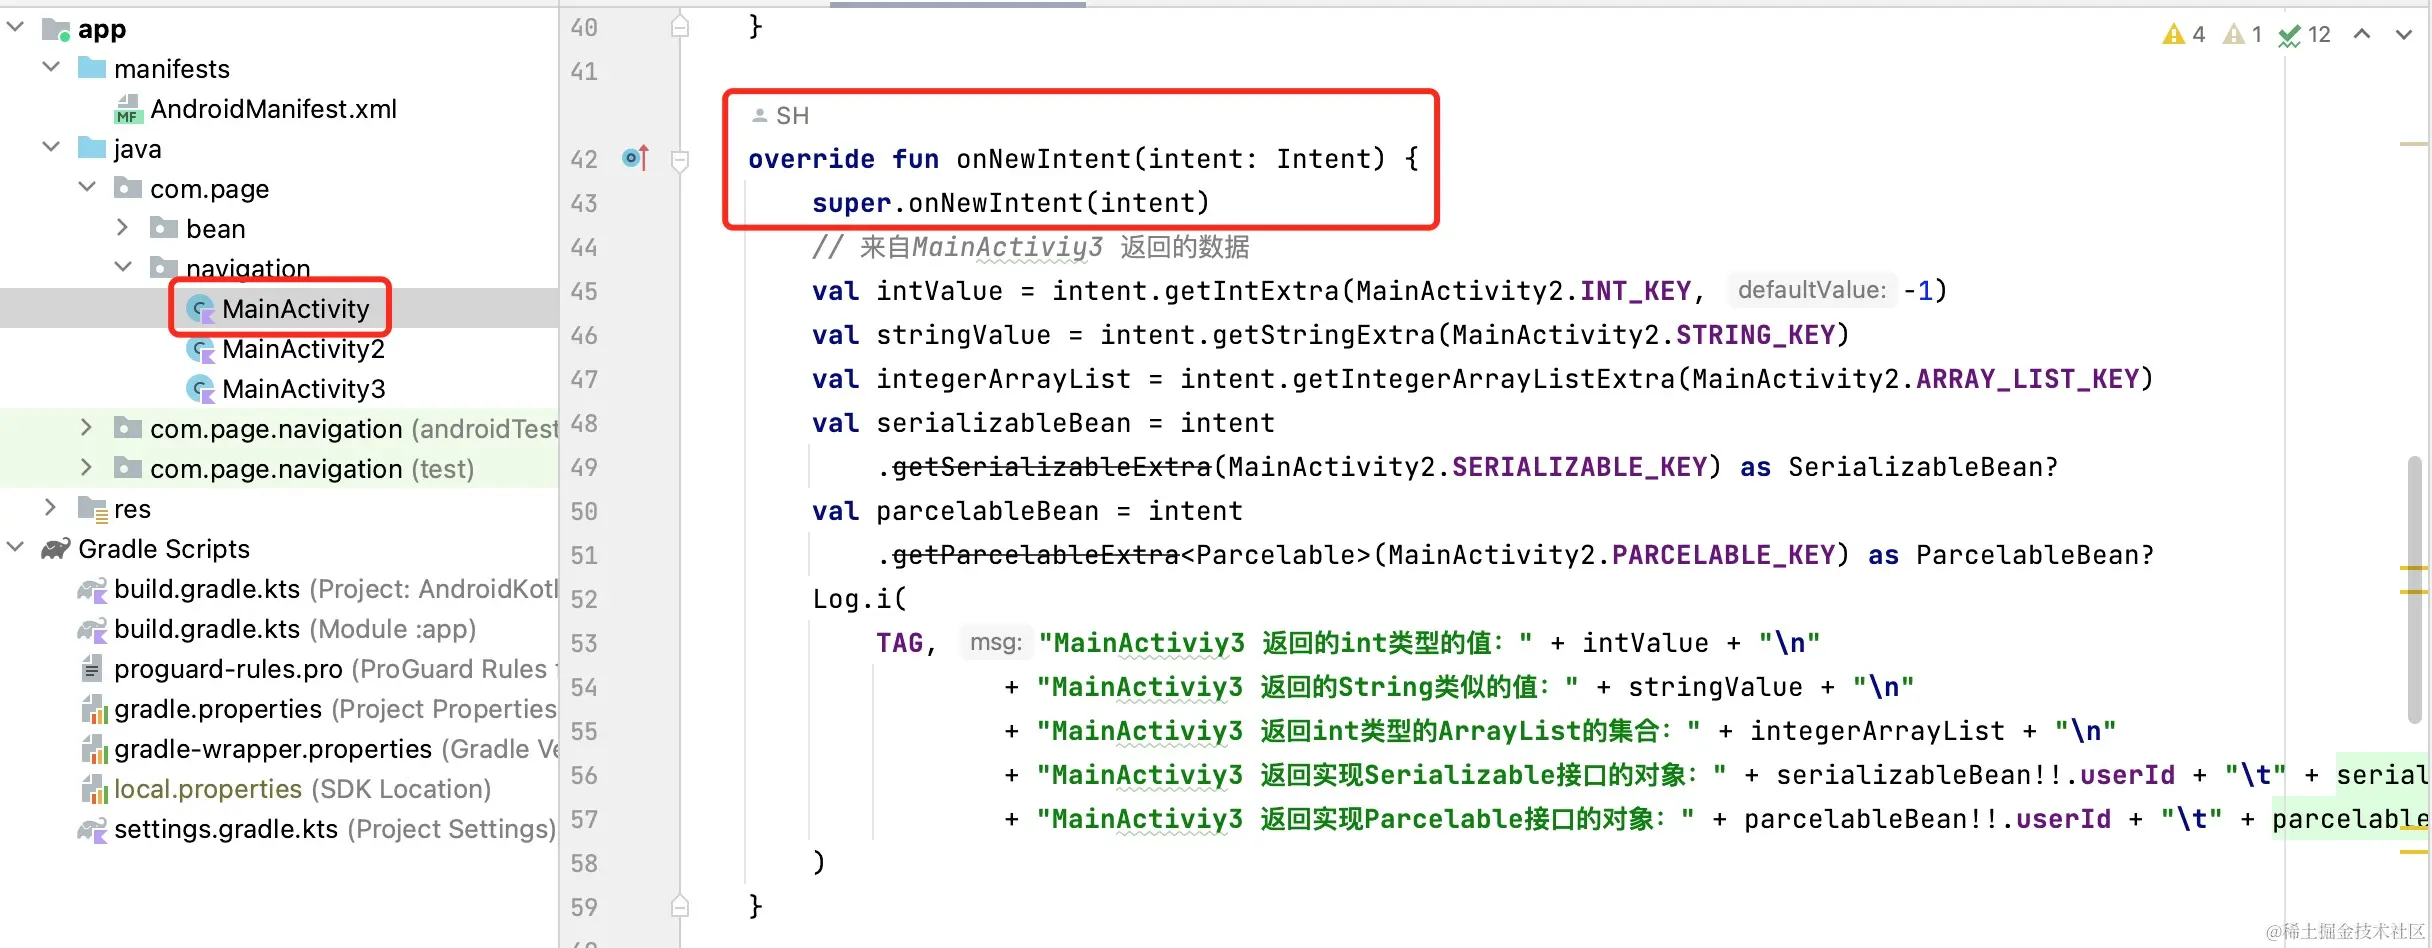
Task: Open settings.gradle.kts file
Action: pyautogui.click(x=334, y=828)
